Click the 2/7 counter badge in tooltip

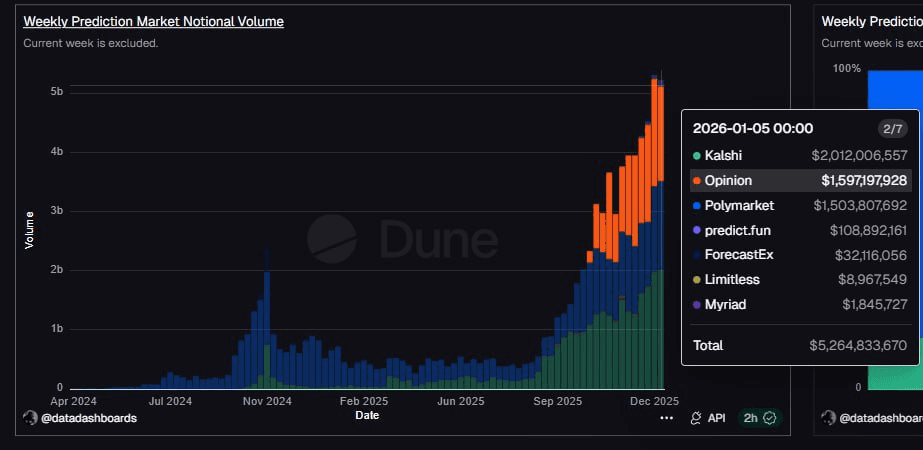[891, 128]
